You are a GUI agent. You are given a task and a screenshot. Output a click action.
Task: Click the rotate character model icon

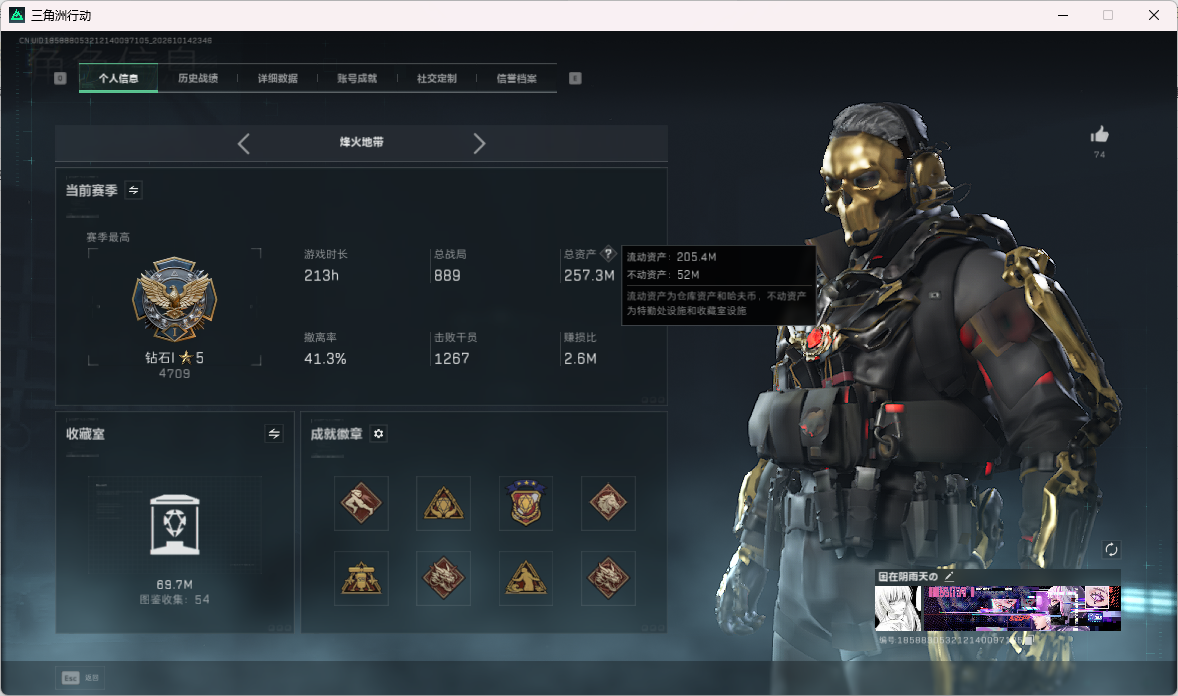tap(1111, 549)
